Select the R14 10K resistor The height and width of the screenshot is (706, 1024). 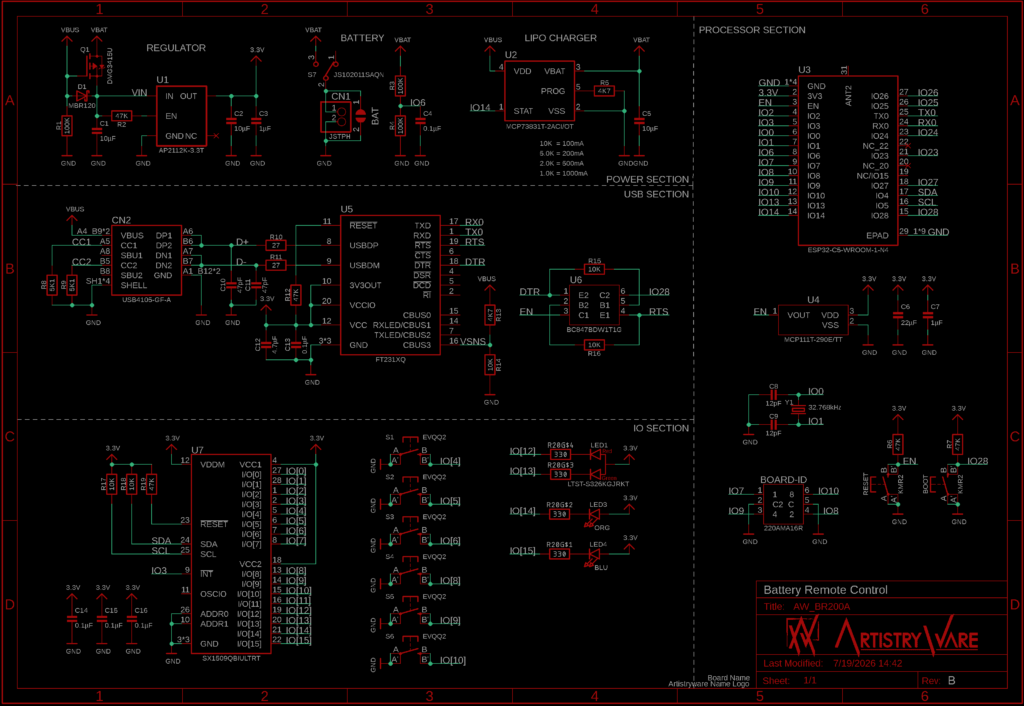click(490, 365)
